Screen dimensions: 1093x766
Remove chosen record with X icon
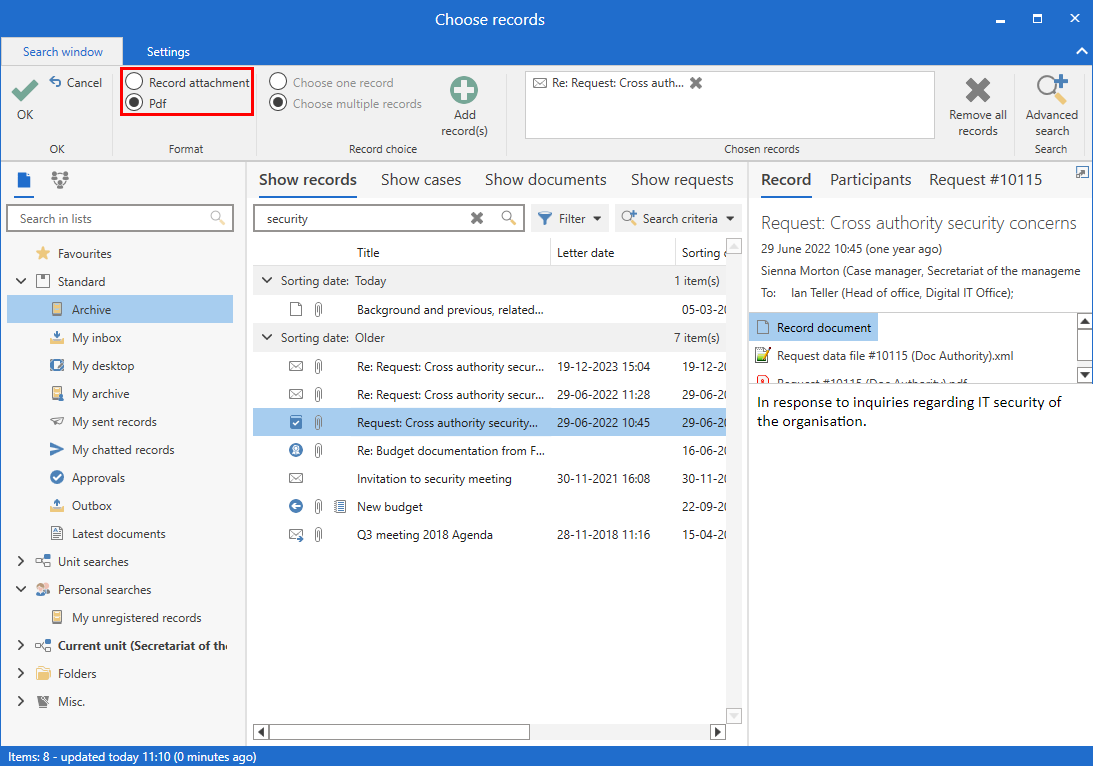coord(696,83)
